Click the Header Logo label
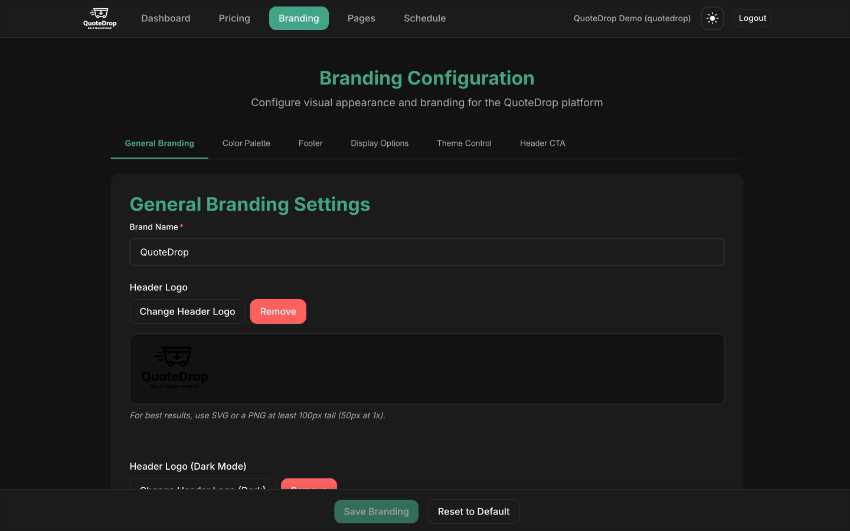Image resolution: width=850 pixels, height=531 pixels. point(158,287)
